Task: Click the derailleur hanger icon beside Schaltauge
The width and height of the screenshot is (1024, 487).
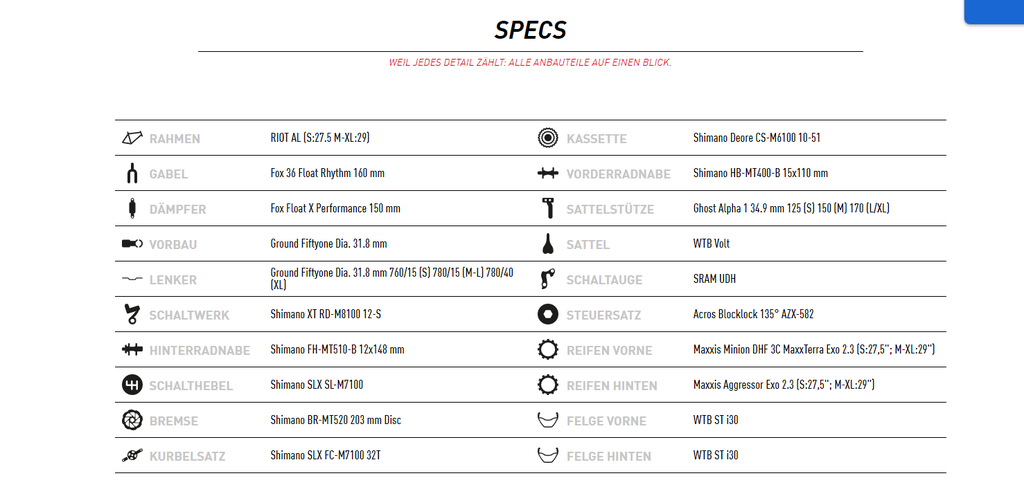Action: [x=548, y=279]
